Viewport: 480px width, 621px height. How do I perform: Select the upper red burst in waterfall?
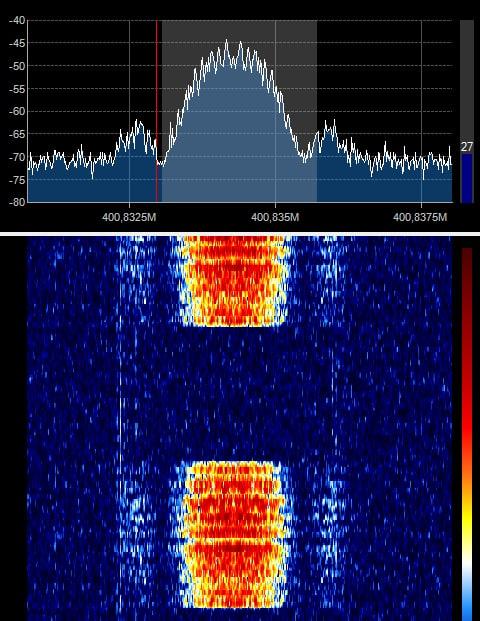coord(234,281)
